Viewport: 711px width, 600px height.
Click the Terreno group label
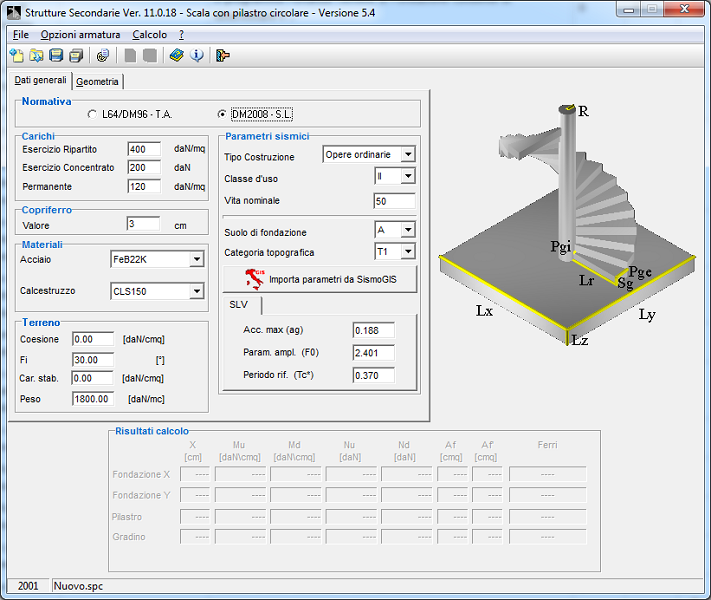(41, 322)
